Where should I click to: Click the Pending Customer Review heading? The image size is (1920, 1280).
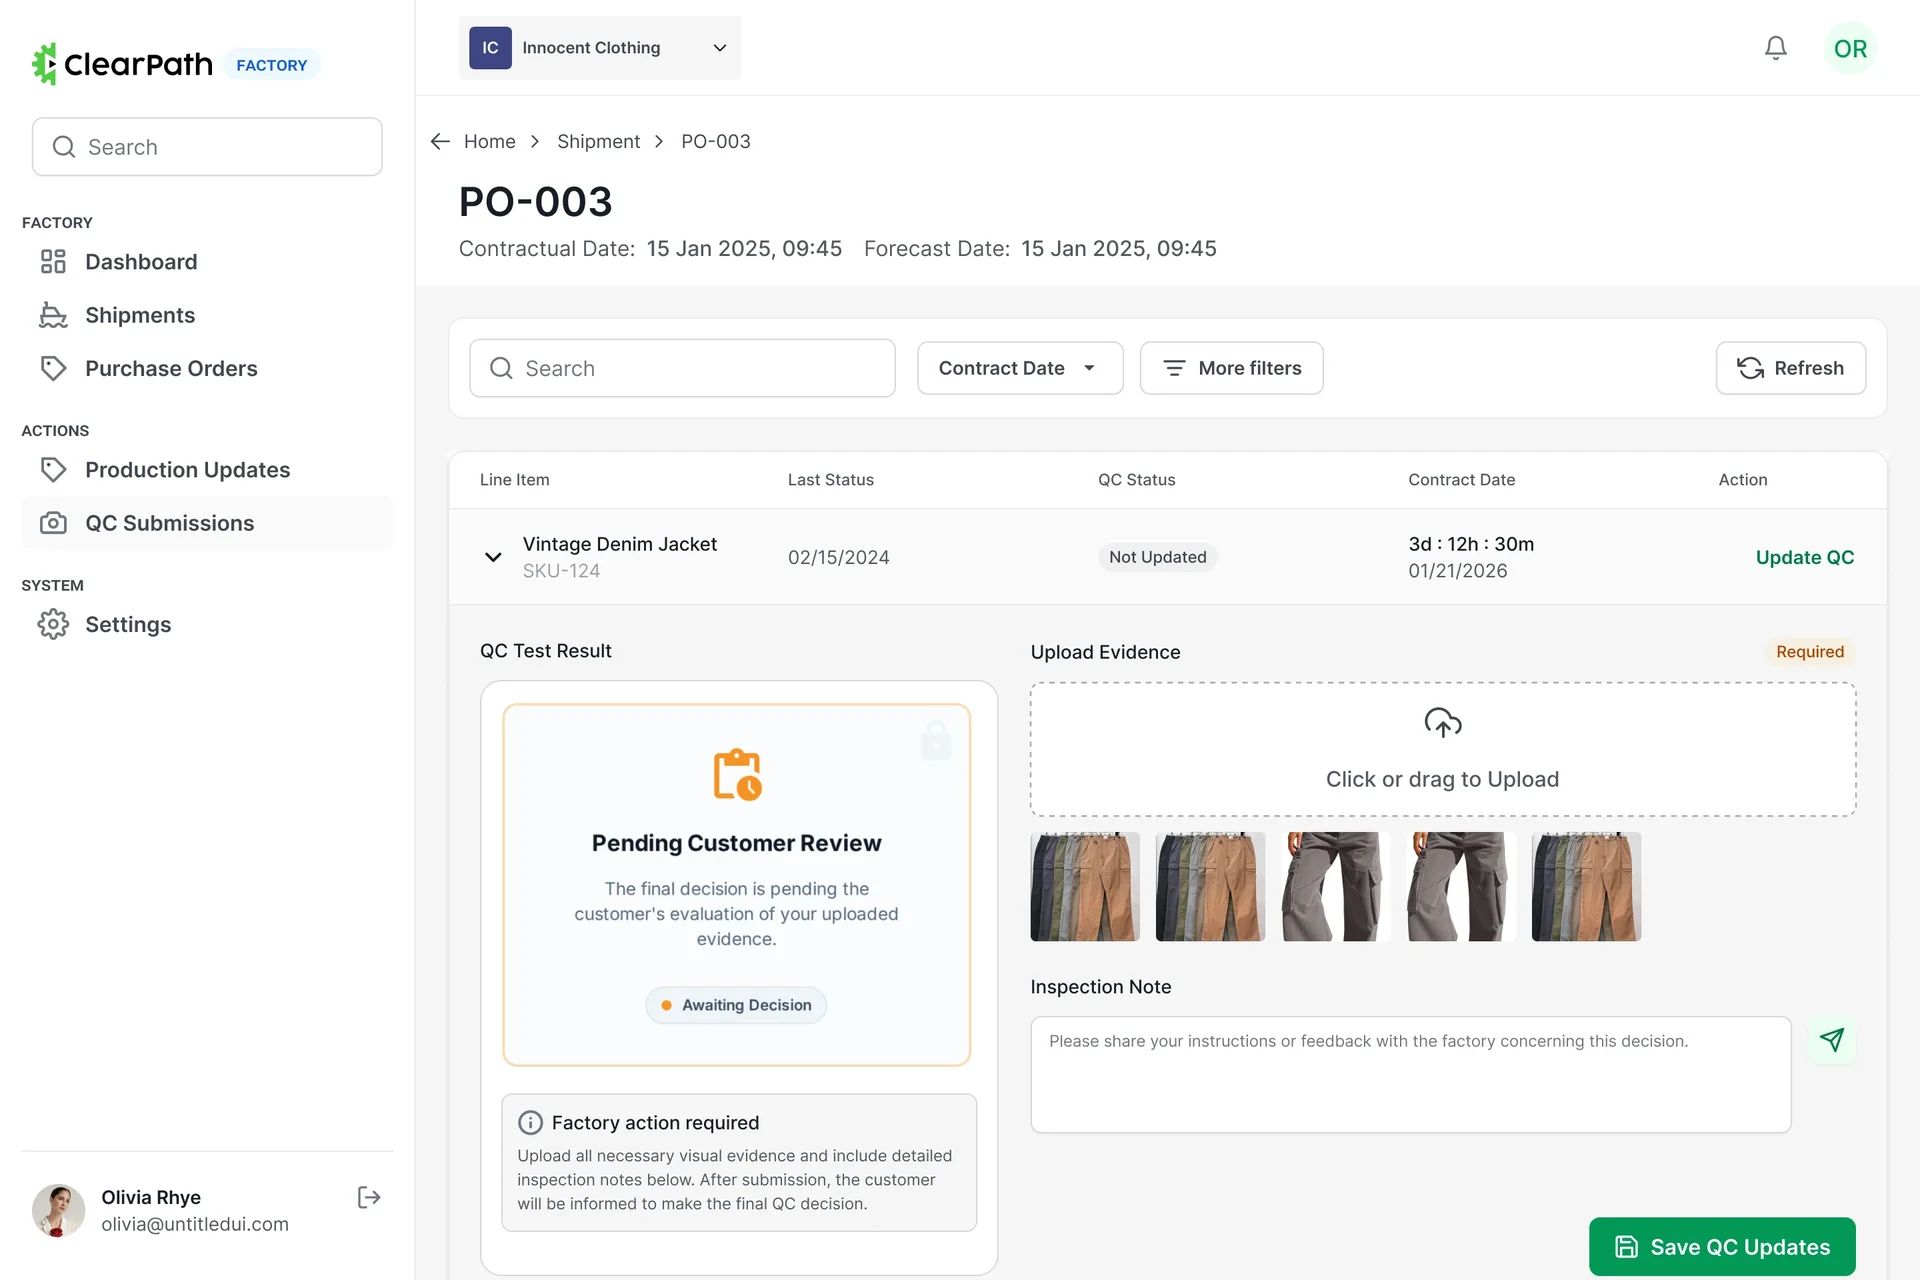coord(736,843)
